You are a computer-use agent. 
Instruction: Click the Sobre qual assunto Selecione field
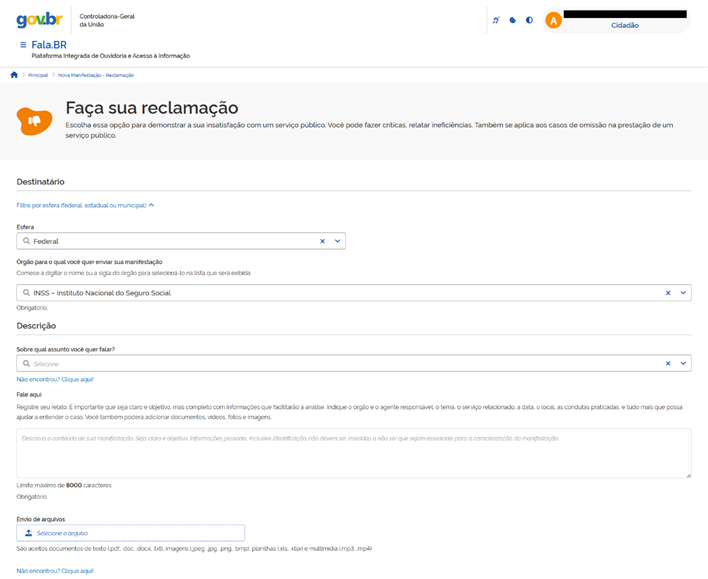click(x=354, y=364)
